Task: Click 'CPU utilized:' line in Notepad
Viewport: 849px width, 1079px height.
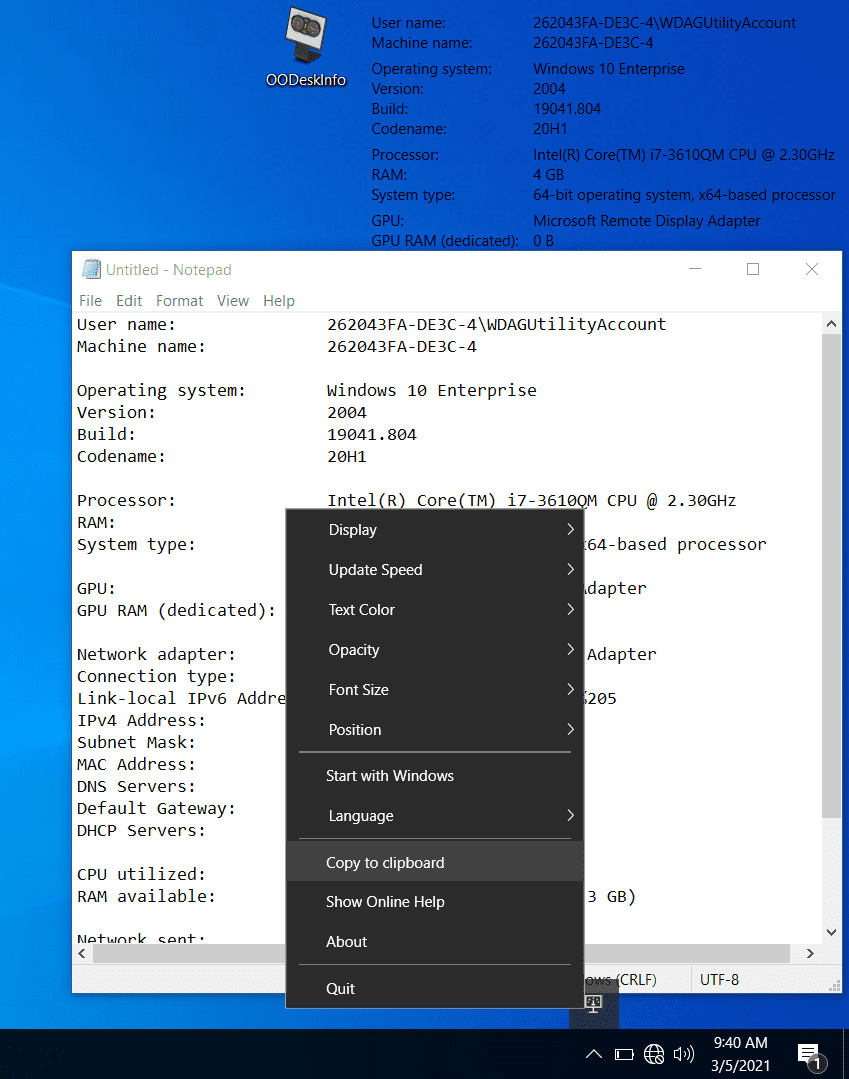Action: (x=141, y=875)
